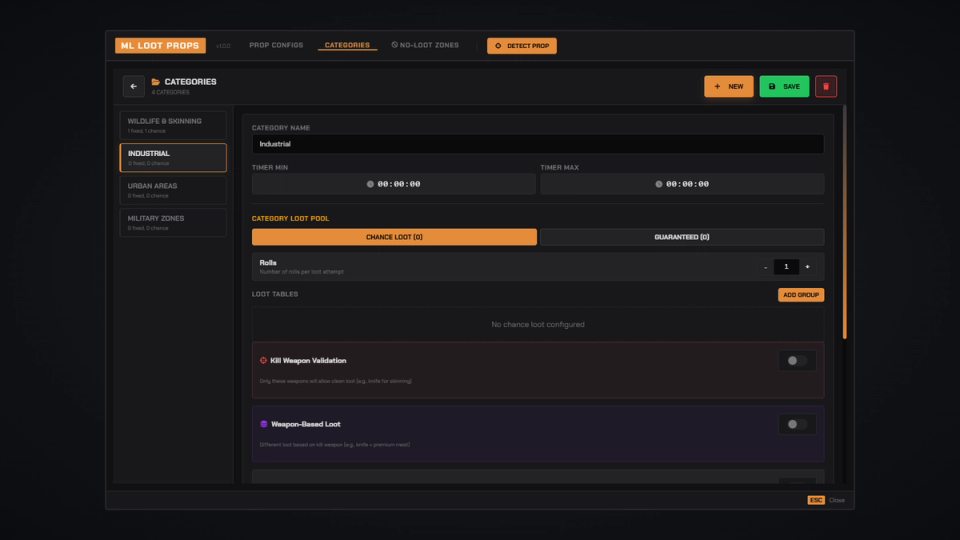Click the Timer Max time field
Screen dimensions: 960x540
682,184
